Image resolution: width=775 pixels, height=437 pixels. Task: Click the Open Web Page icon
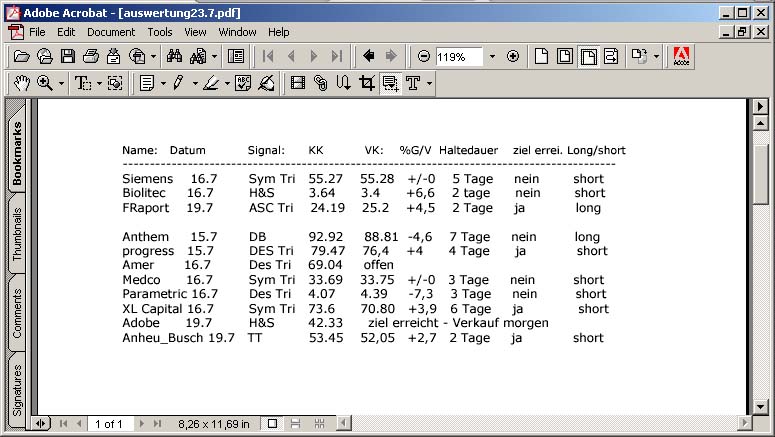(x=44, y=56)
